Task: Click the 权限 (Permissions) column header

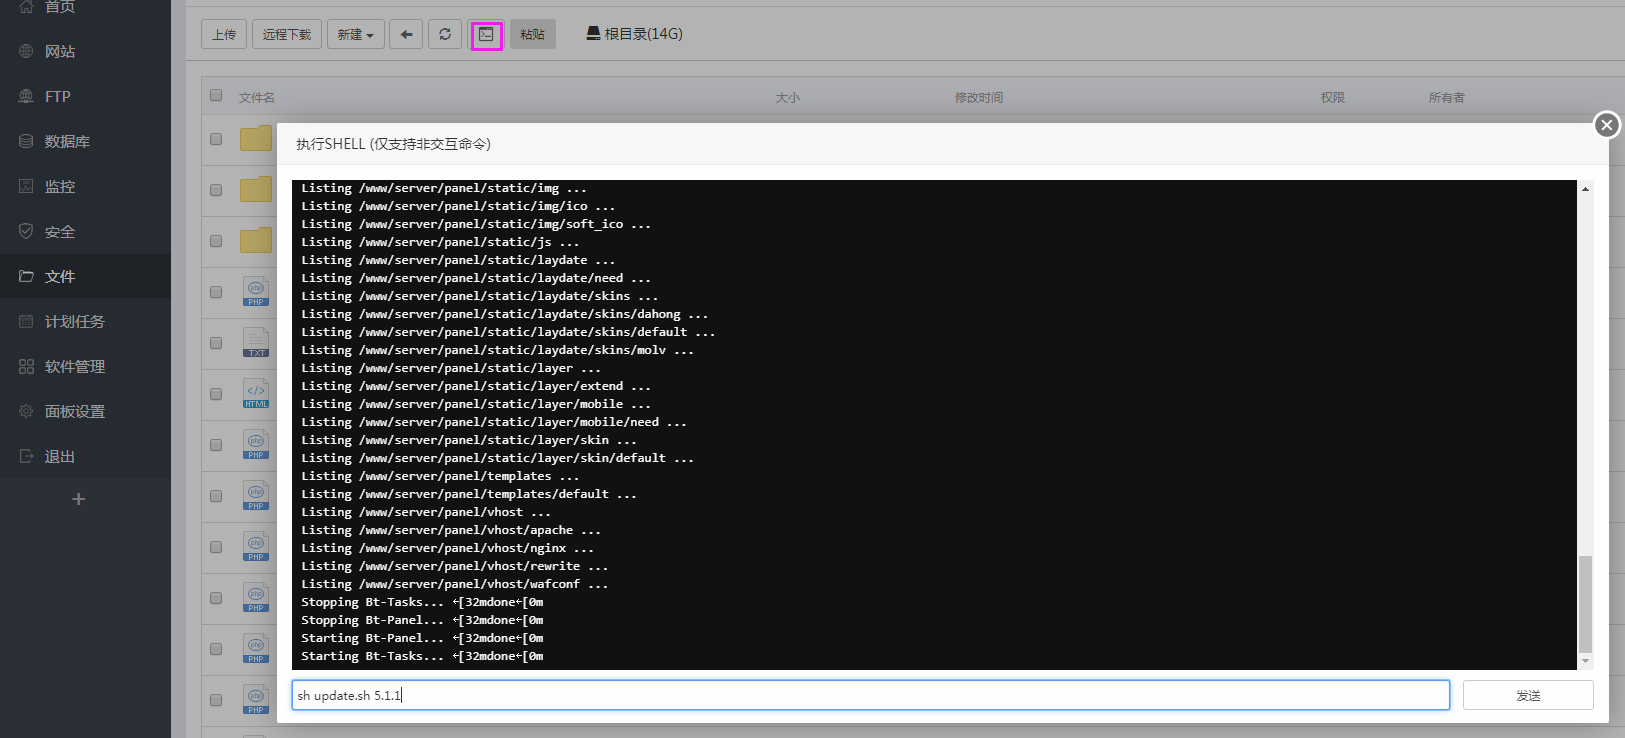Action: [1333, 98]
